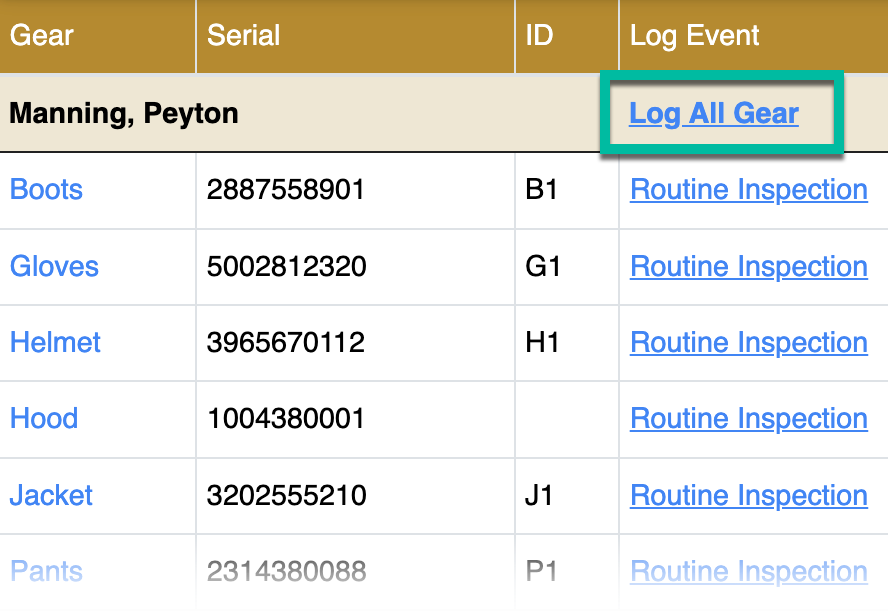This screenshot has width=888, height=616.
Task: Log Routine Inspection for Jacket
Action: 748,496
